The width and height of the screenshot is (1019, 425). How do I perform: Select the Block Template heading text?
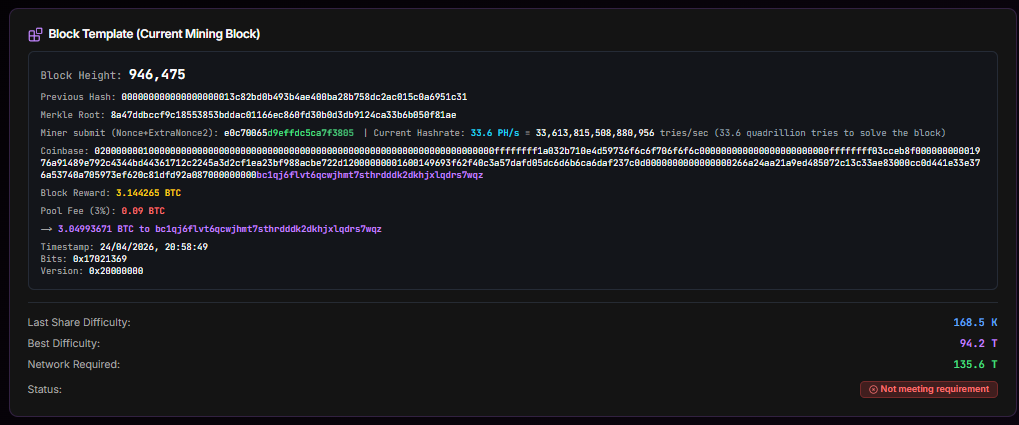click(x=154, y=34)
